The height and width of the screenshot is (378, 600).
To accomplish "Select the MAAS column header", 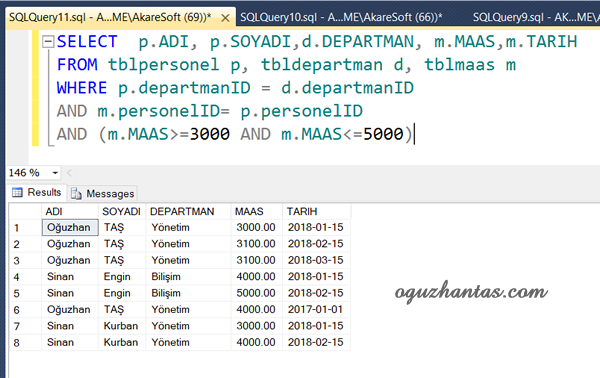I will point(257,212).
